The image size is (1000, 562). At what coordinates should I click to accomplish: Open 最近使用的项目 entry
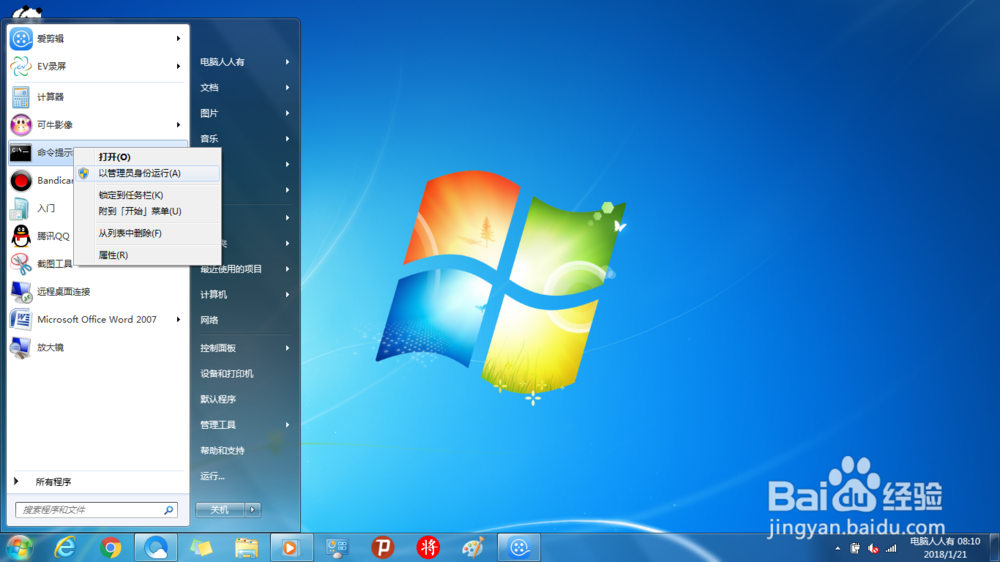tap(232, 269)
